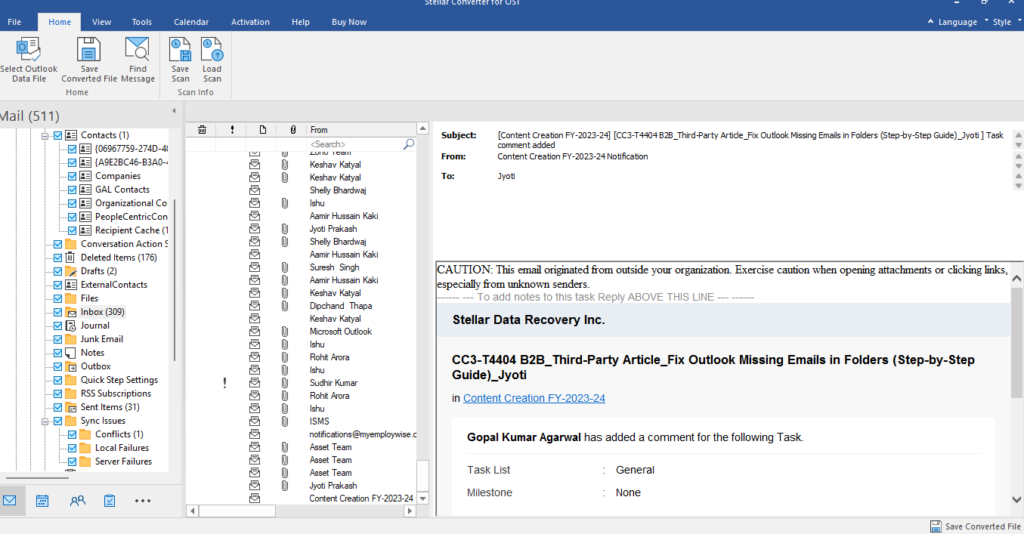The image size is (1024, 534).
Task: Click message list scroll up arrow
Action: (423, 129)
